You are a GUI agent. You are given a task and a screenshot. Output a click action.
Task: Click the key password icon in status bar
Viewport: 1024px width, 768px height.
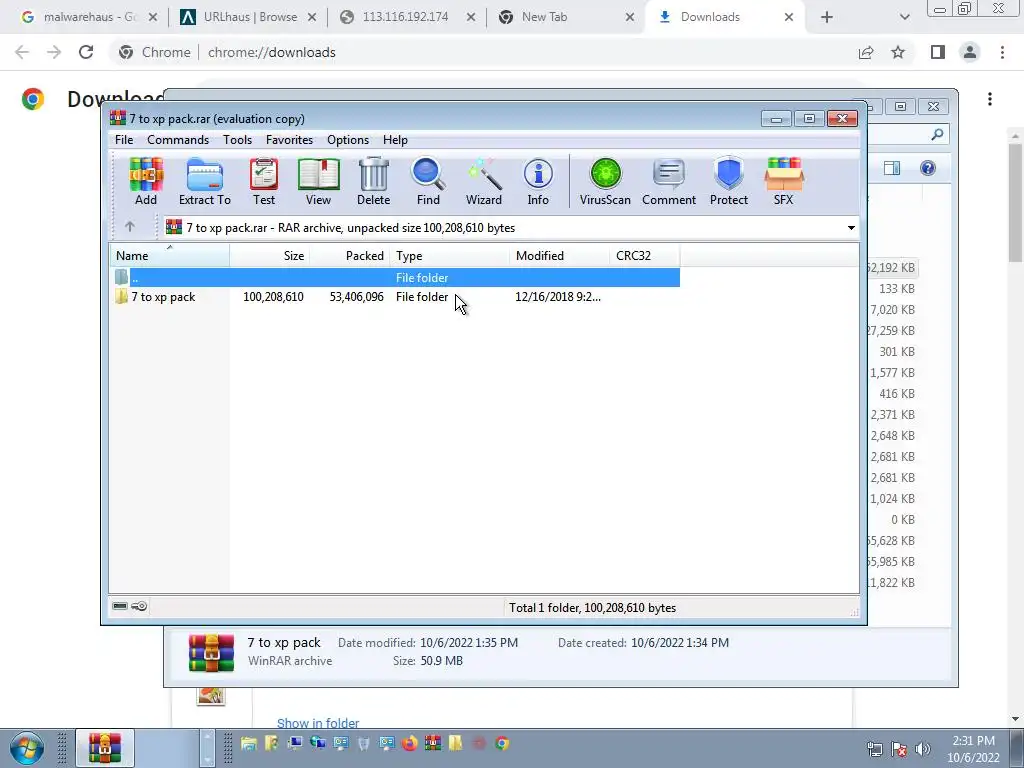pos(139,606)
